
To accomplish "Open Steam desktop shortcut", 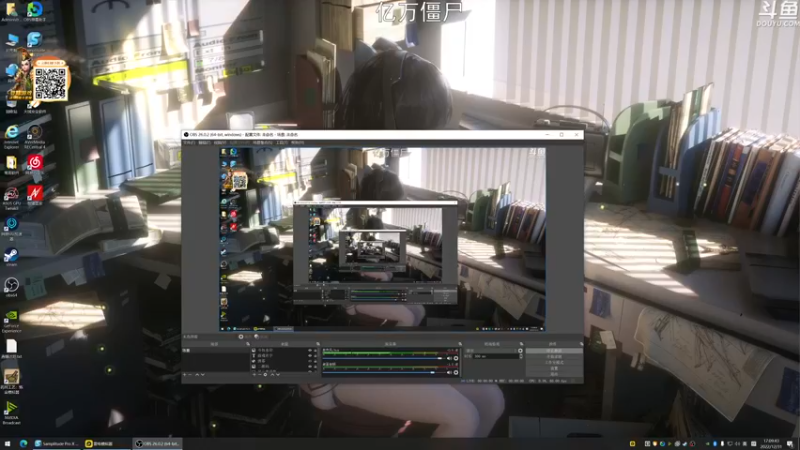I will click(x=11, y=257).
